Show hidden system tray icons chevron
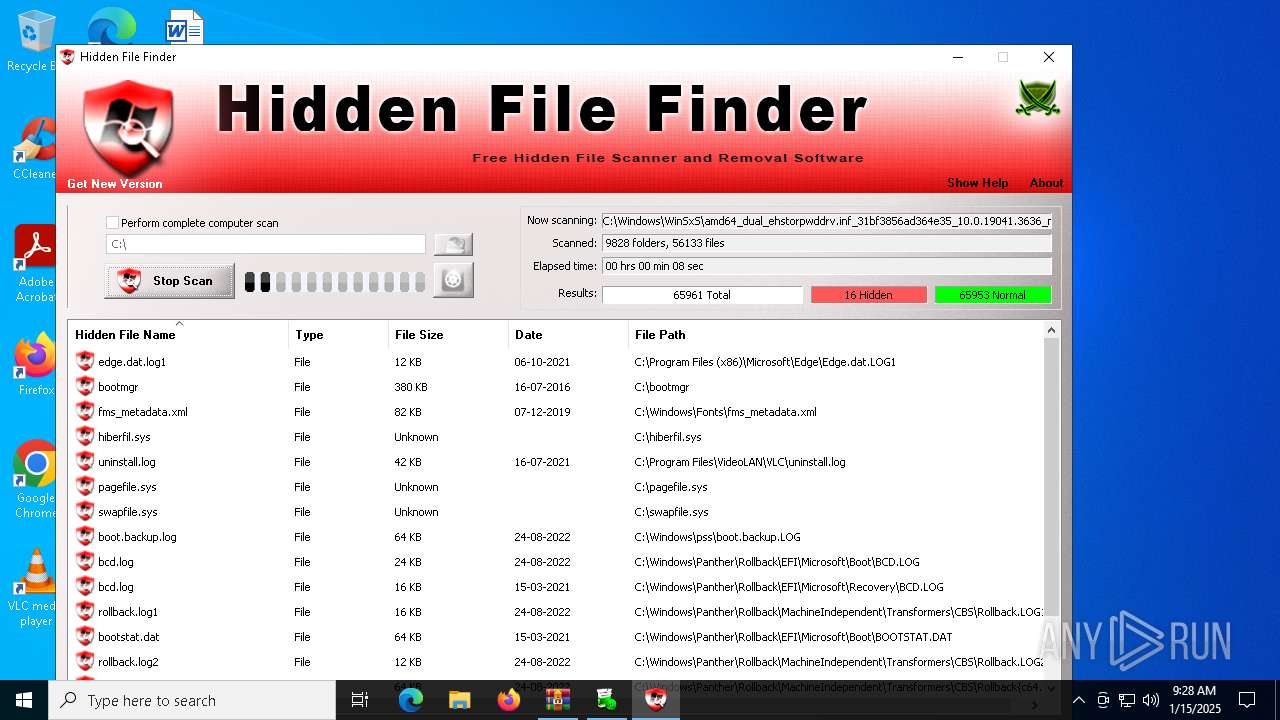 [1078, 700]
